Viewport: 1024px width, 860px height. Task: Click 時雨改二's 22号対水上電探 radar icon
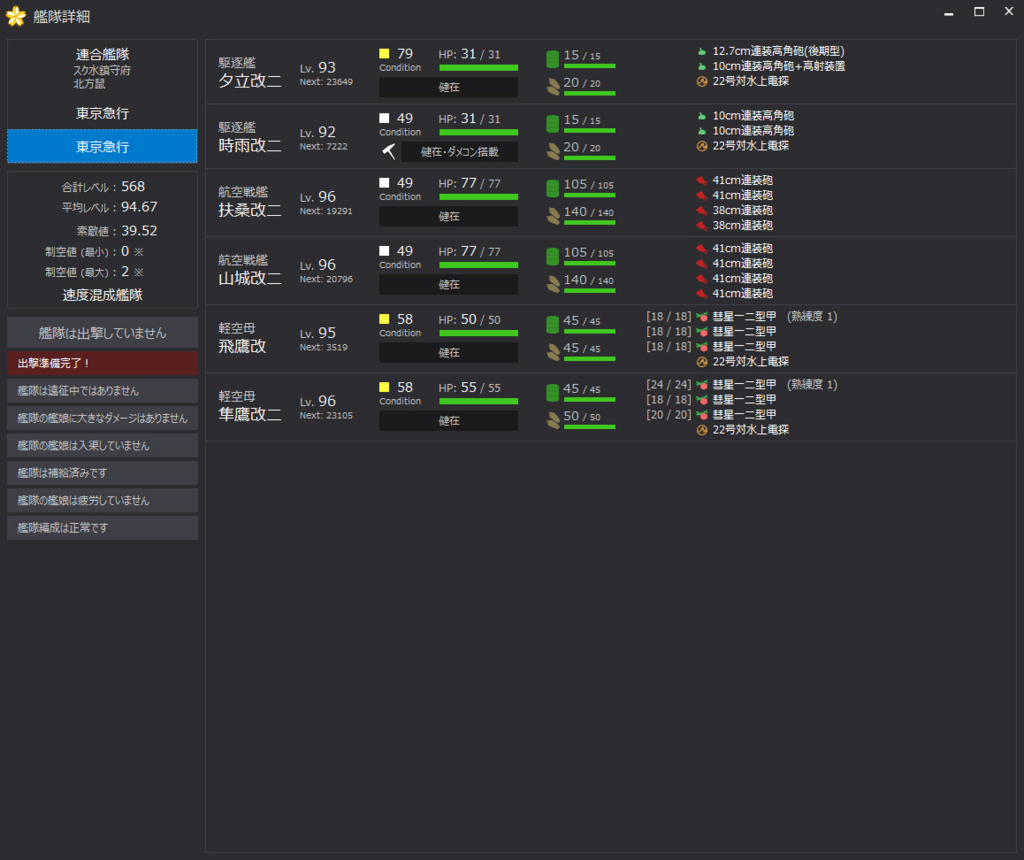702,146
